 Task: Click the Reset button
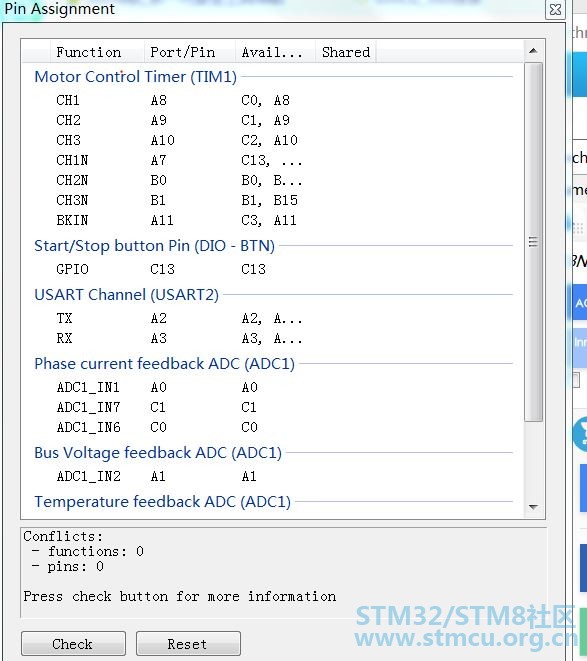click(188, 644)
